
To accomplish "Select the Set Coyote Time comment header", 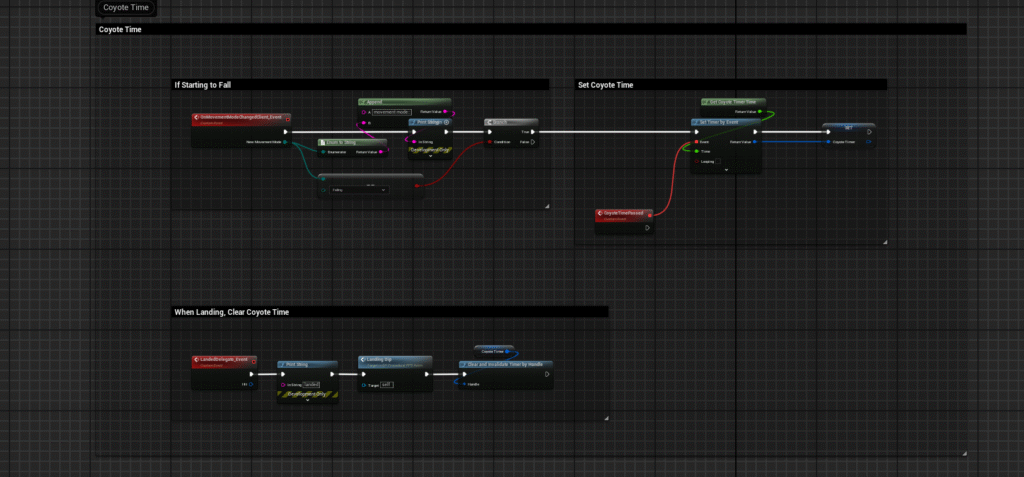I will click(606, 85).
